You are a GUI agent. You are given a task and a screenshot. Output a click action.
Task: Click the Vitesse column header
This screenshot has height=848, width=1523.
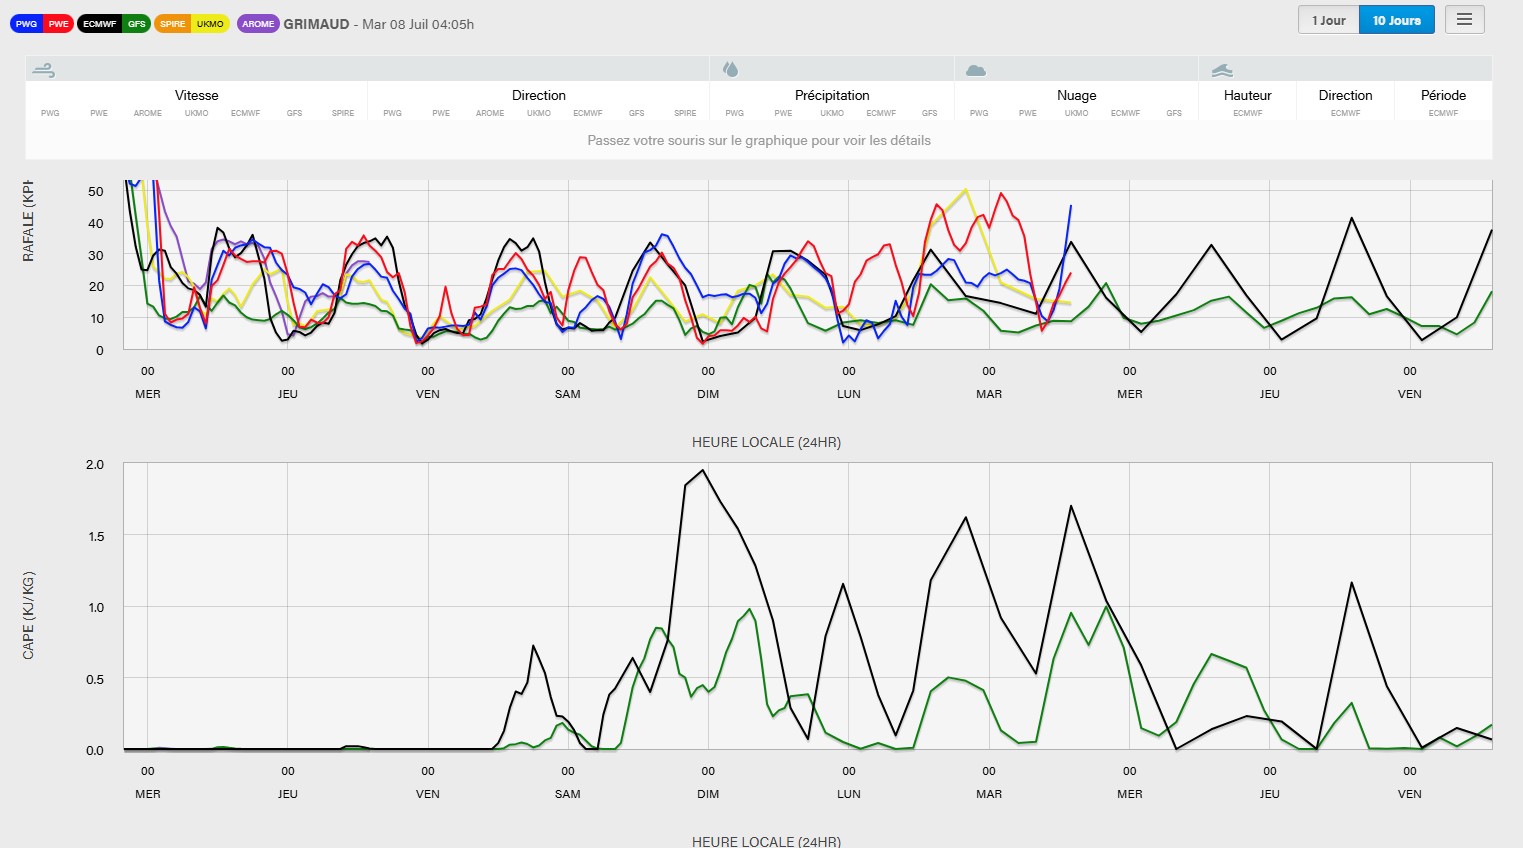coord(197,95)
